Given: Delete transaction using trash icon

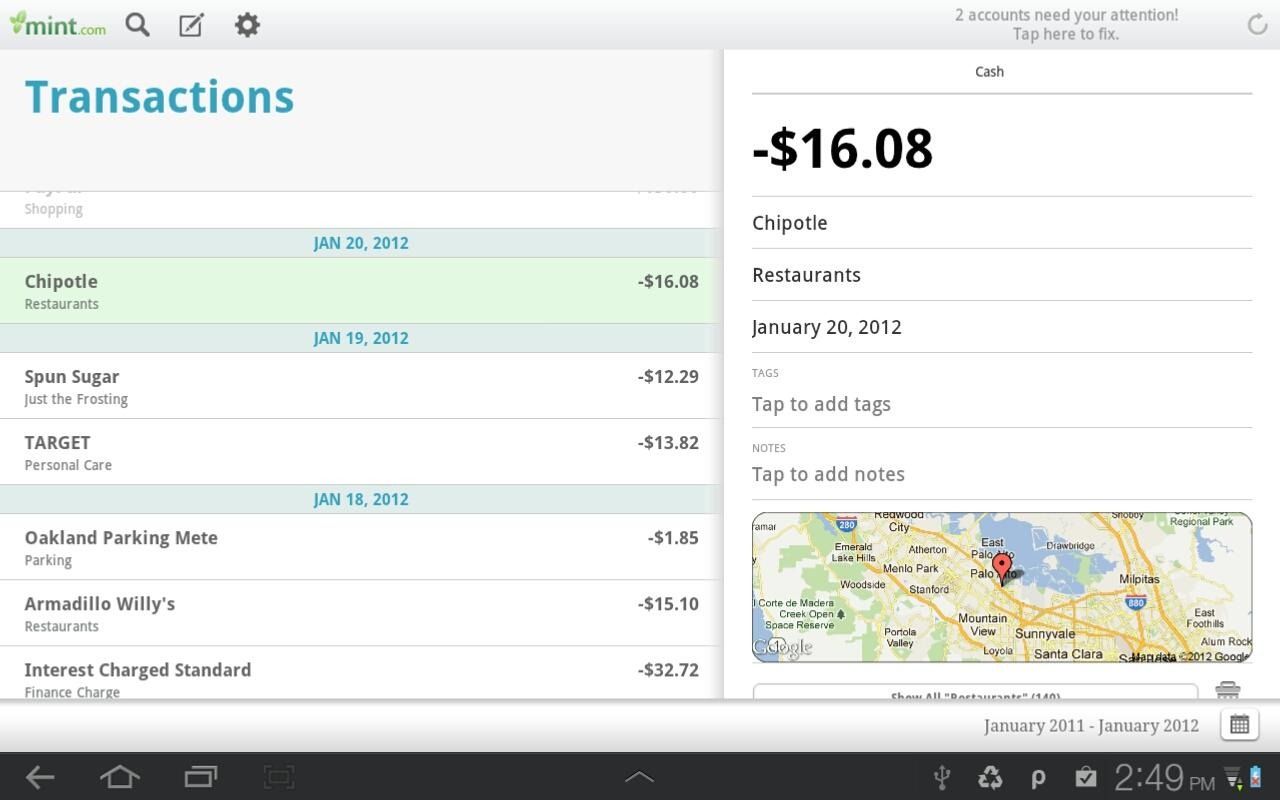Looking at the screenshot, I should 1227,690.
